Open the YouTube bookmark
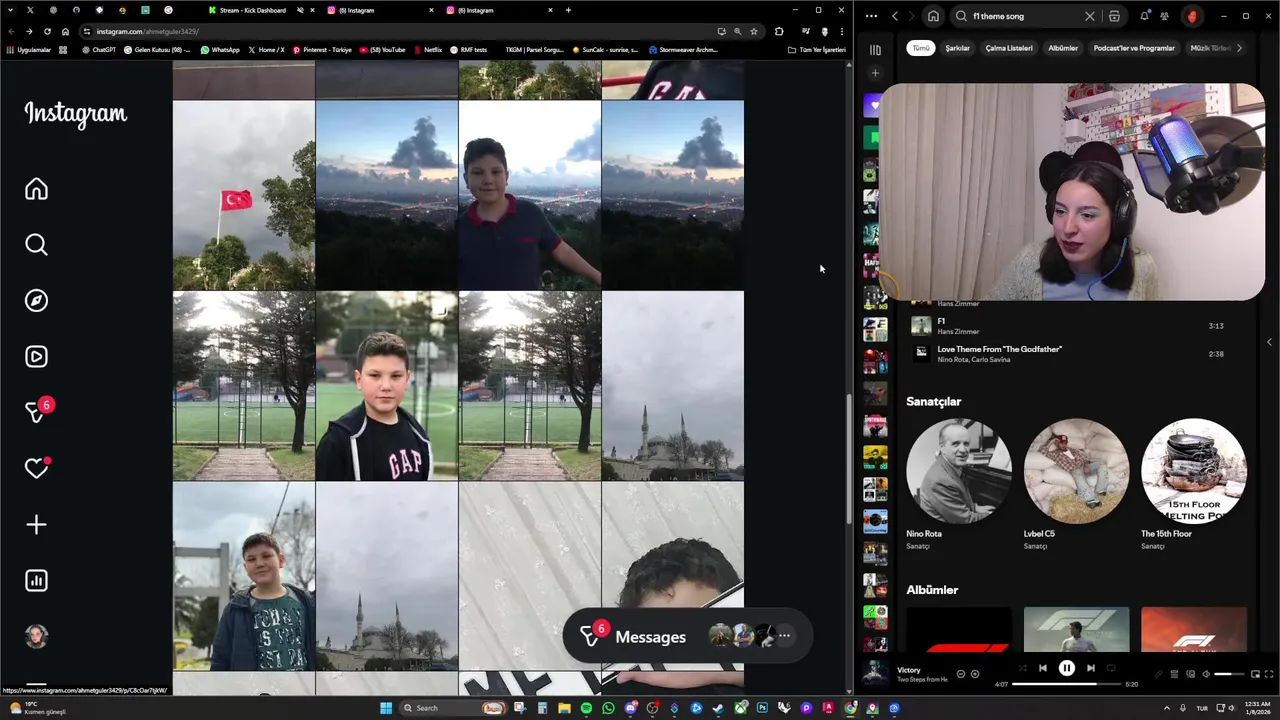This screenshot has width=1280, height=720. (x=383, y=49)
